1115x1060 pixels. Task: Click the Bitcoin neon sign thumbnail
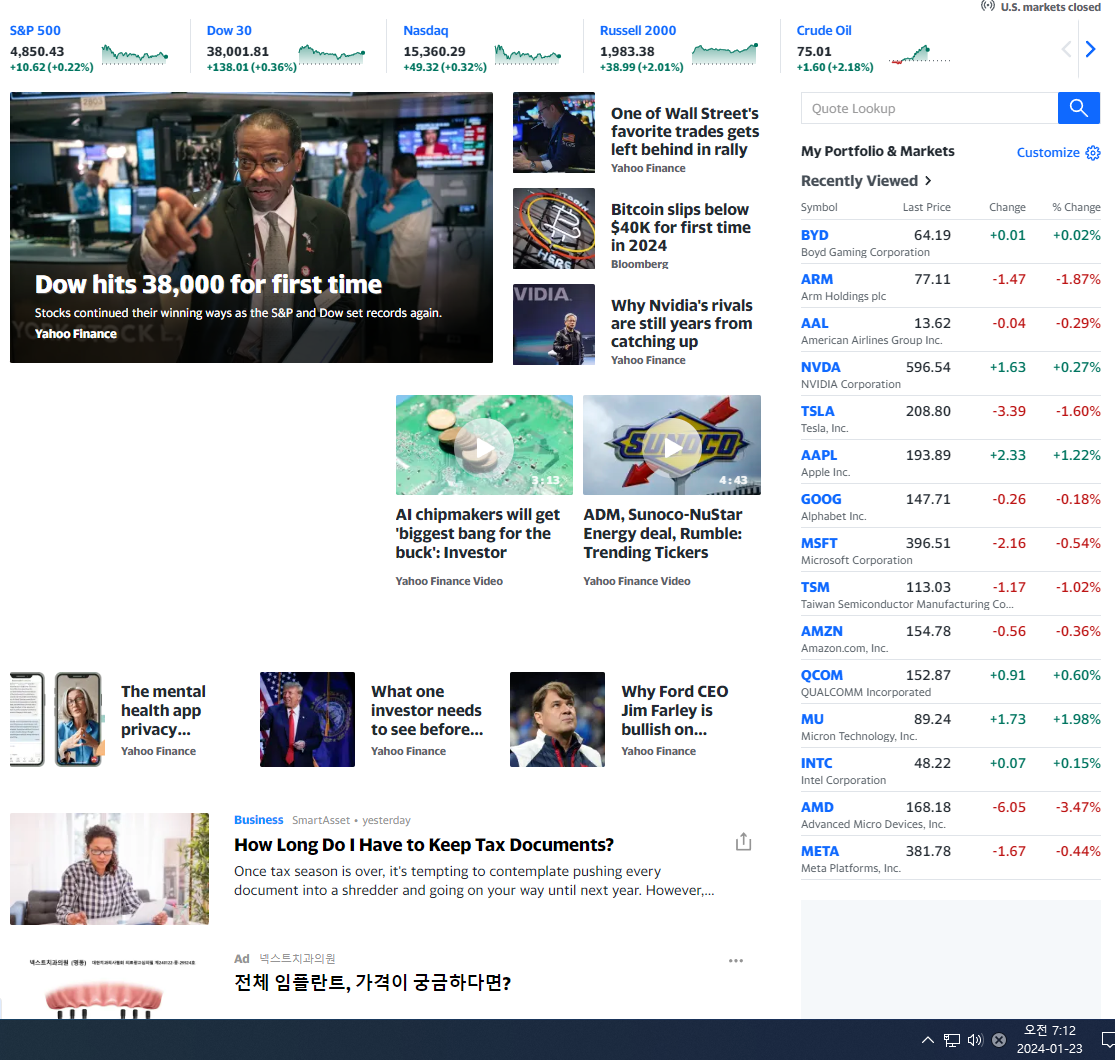[x=554, y=228]
